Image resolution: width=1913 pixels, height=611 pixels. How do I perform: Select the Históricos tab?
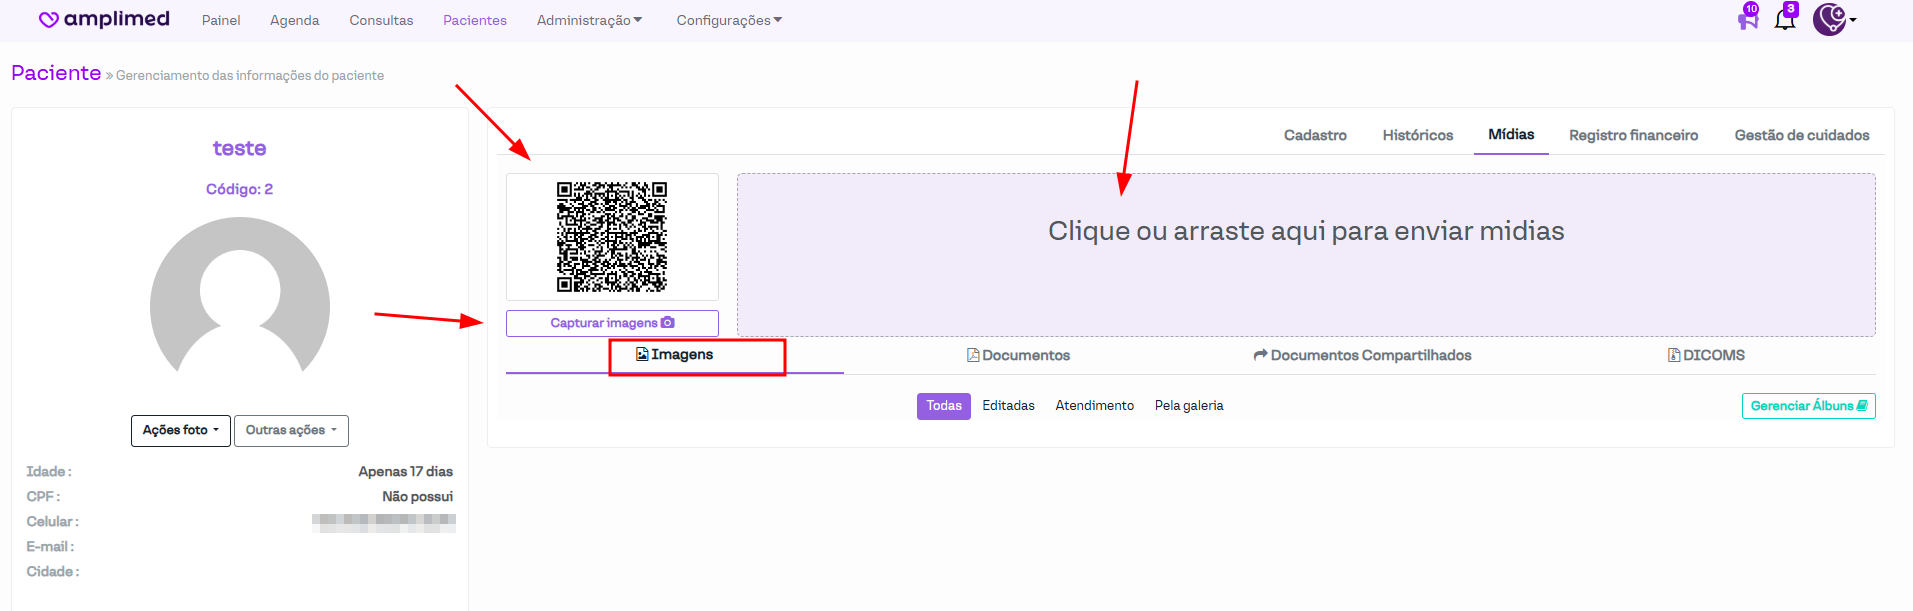(x=1417, y=135)
